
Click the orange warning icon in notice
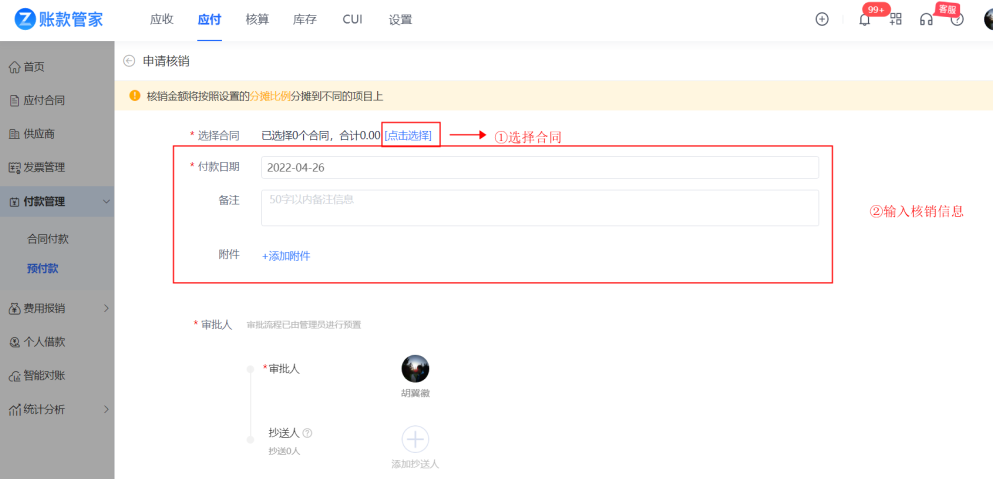(135, 96)
